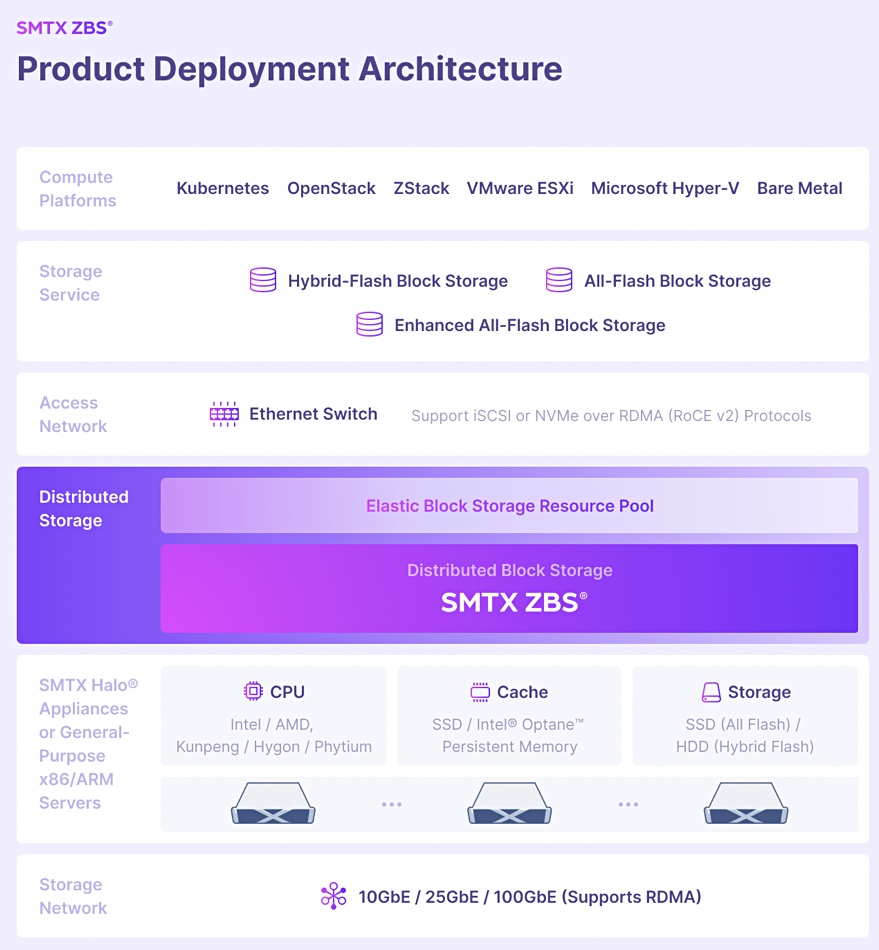Select the CPU chip icon
Screen dimensions: 879x950
(x=253, y=691)
